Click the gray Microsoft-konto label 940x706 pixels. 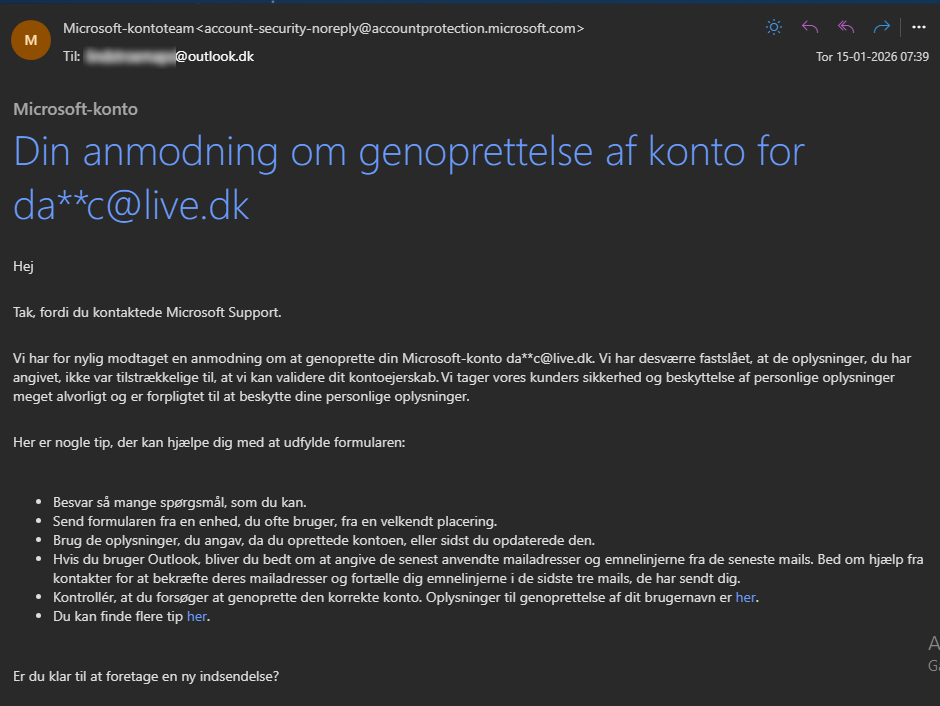click(x=76, y=109)
